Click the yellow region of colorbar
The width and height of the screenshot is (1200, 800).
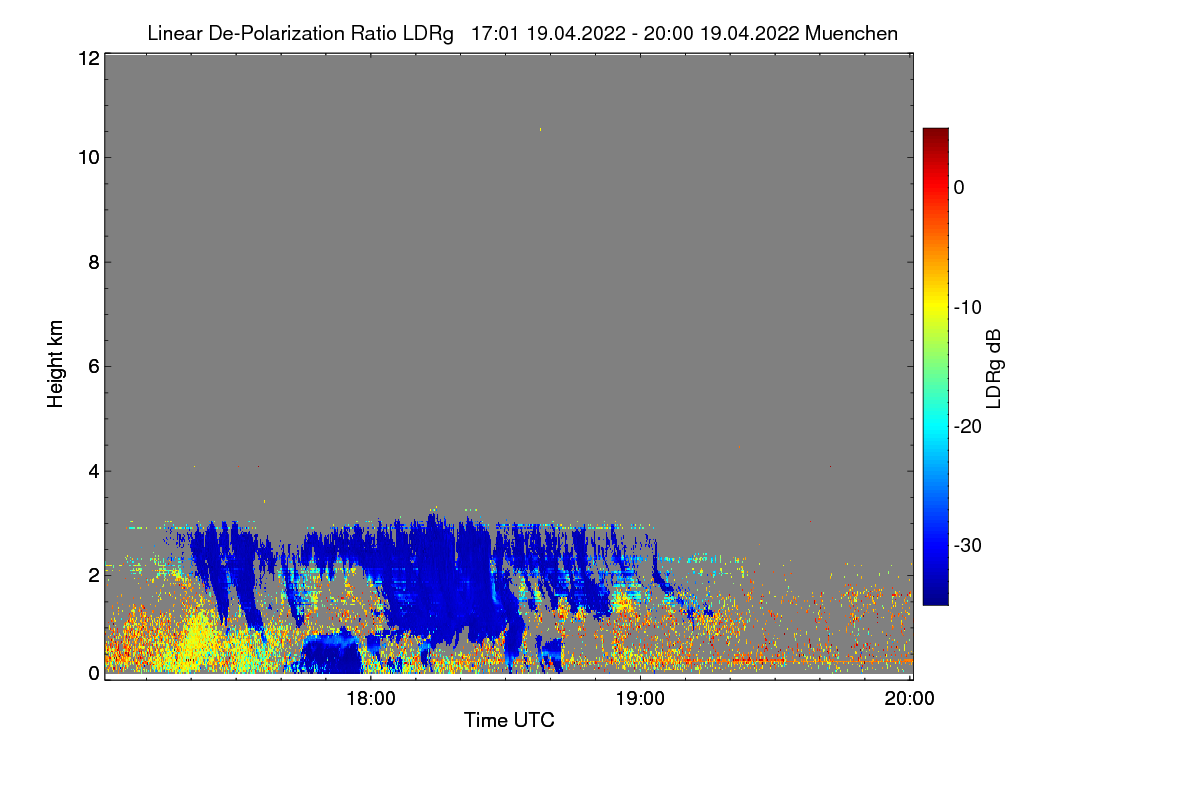pyautogui.click(x=935, y=307)
